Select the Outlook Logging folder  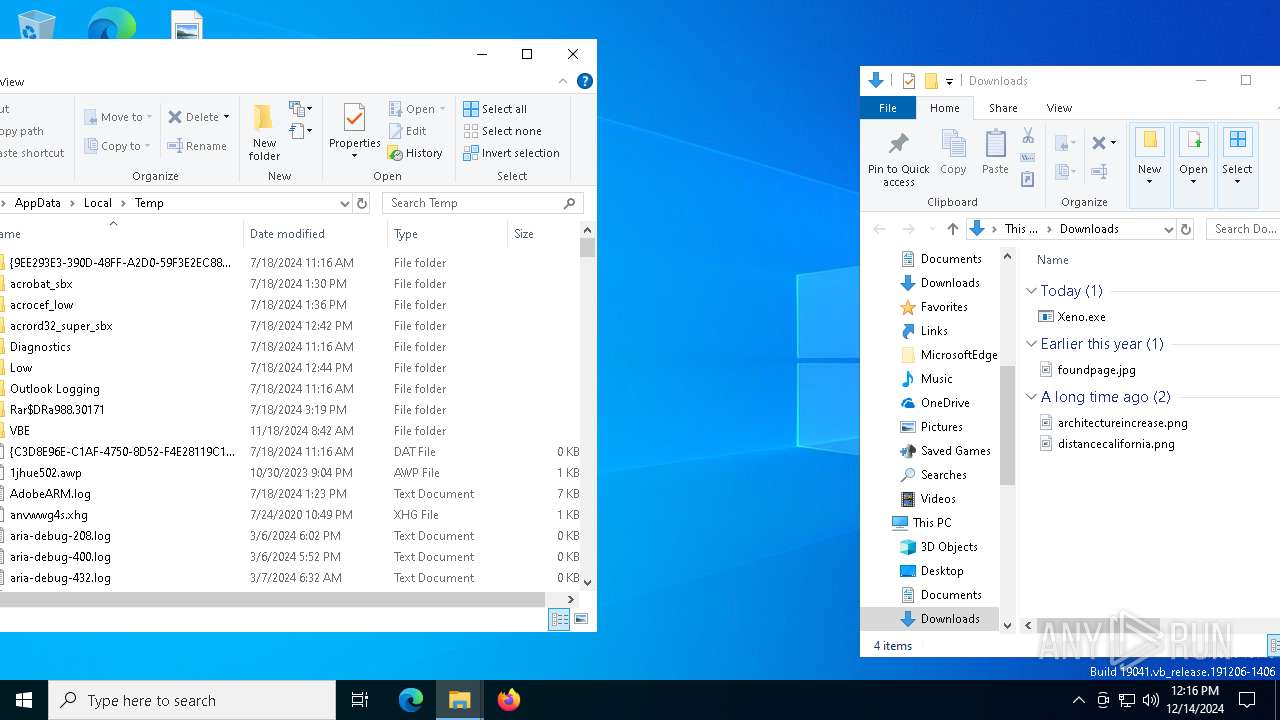pos(55,389)
